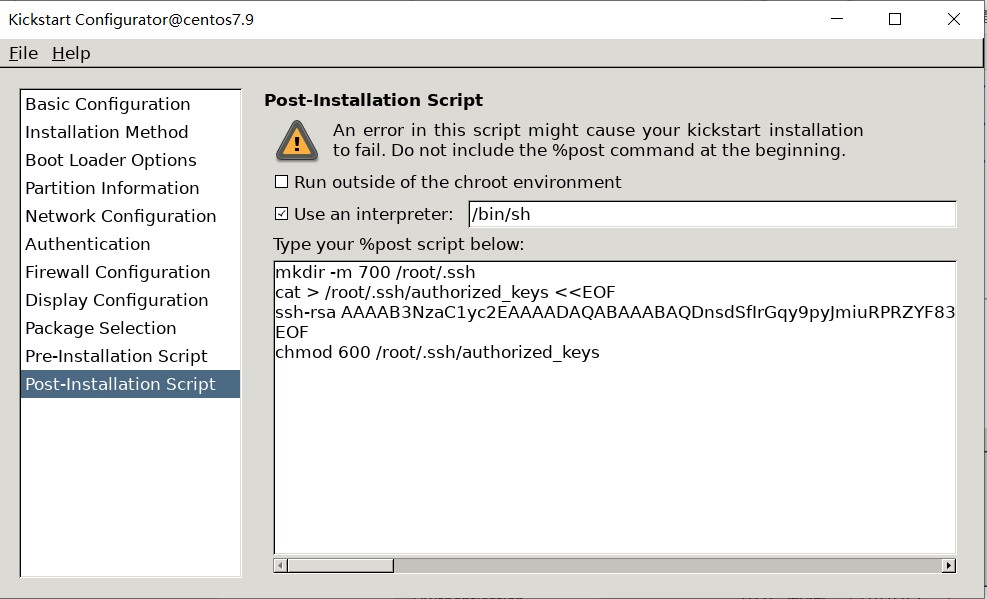Click the interpreter path input field
Viewport: 987px width, 599px height.
pyautogui.click(x=712, y=214)
